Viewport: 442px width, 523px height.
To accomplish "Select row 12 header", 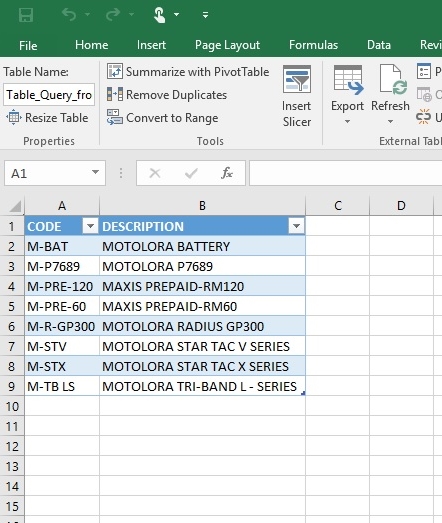I will click(12, 446).
